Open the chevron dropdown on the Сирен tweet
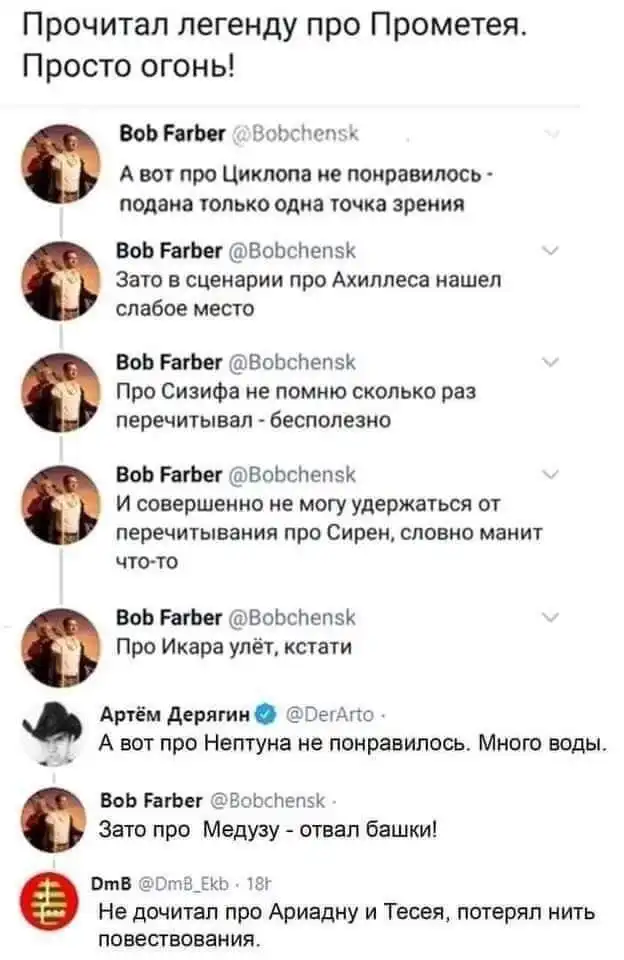 tap(551, 474)
